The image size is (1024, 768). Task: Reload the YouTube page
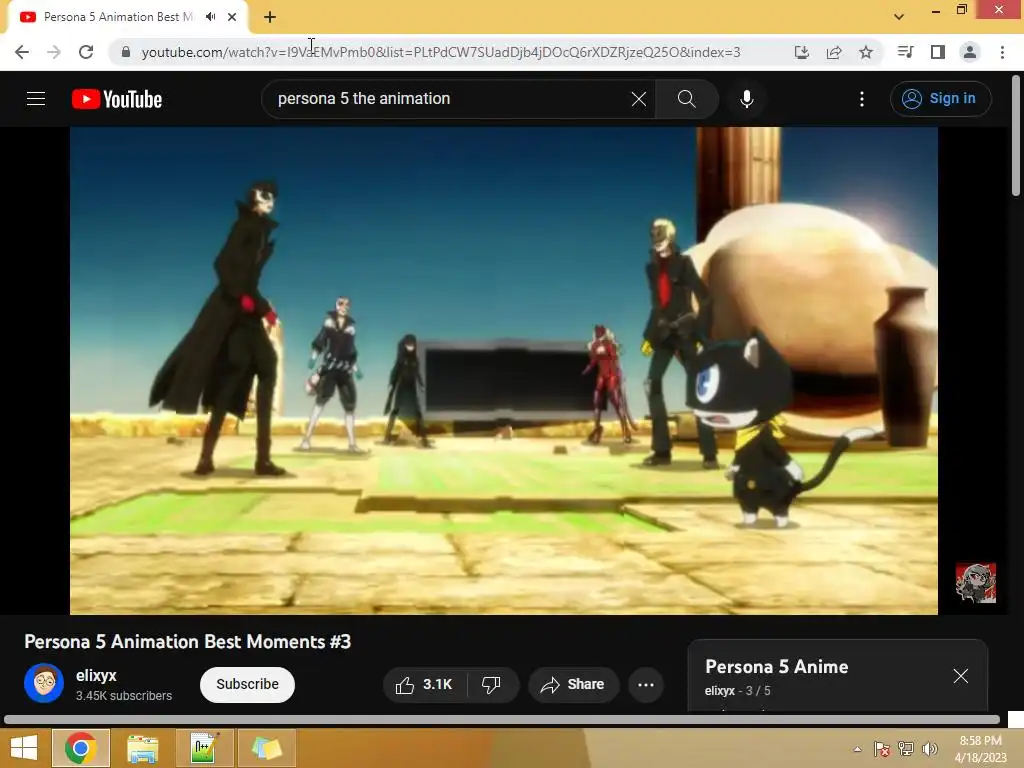click(86, 52)
